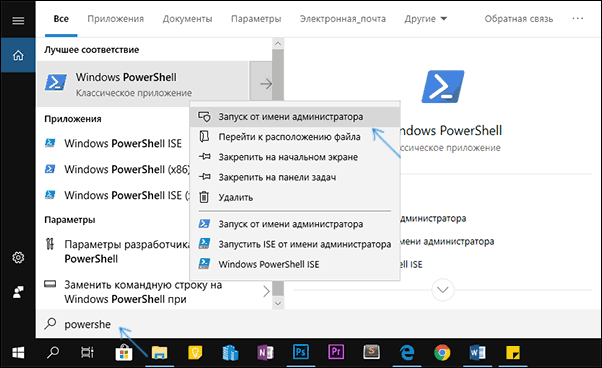Expand the details chevron in preview pane

(x=443, y=290)
